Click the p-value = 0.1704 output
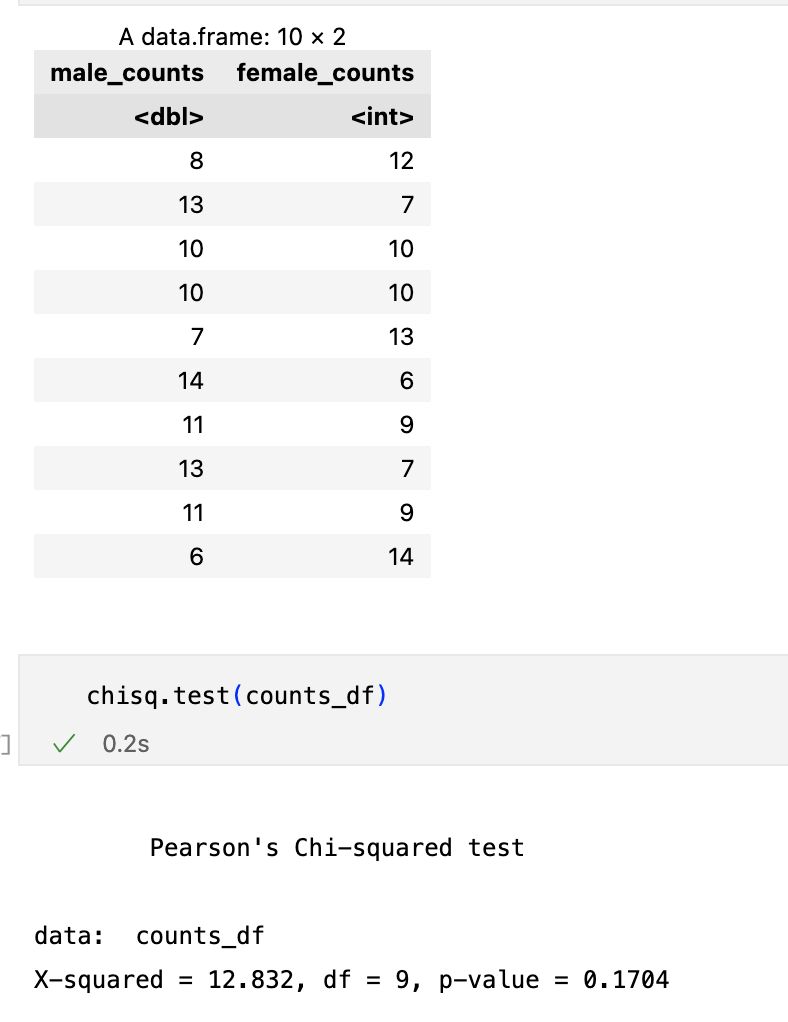788x1022 pixels. click(x=554, y=980)
